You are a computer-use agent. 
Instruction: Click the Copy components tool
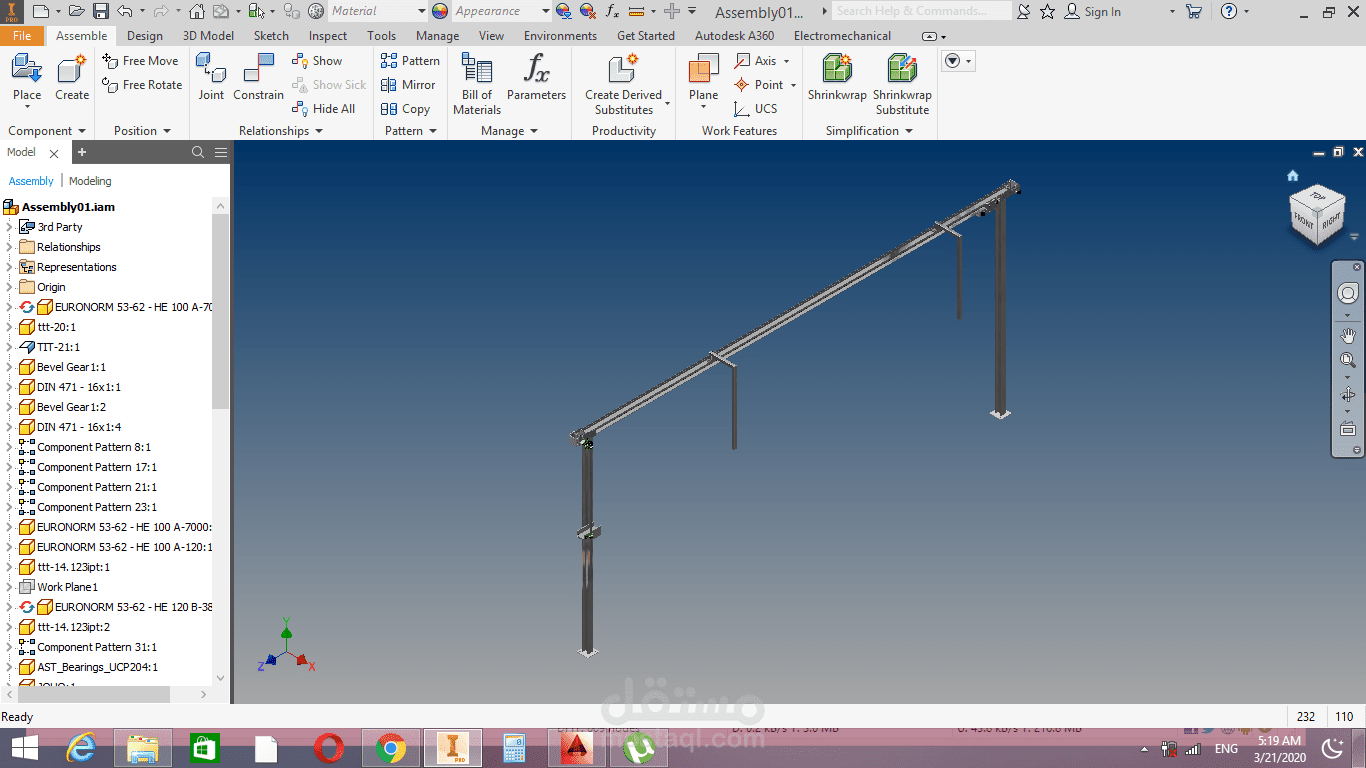406,109
